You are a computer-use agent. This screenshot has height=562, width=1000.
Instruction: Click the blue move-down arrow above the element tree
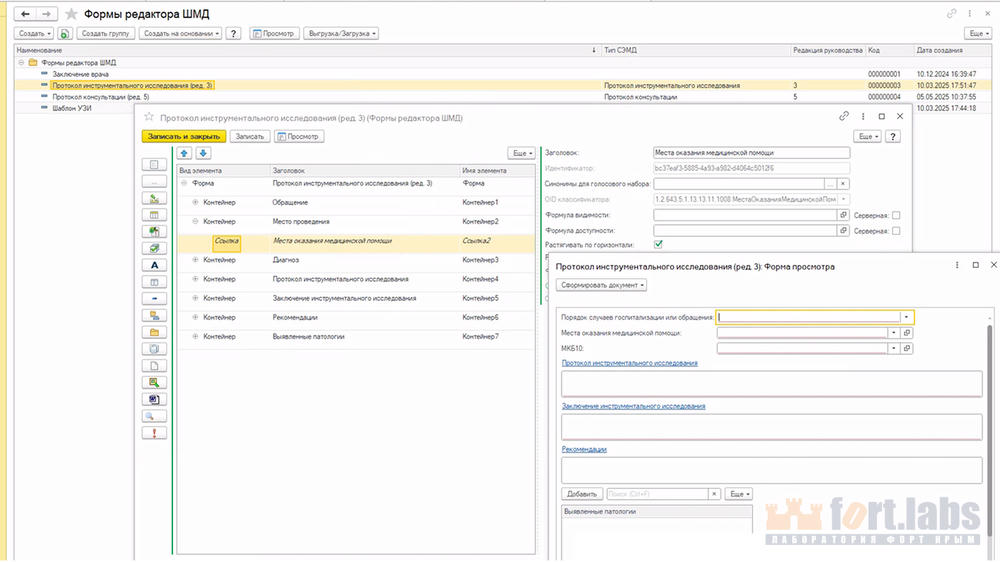[x=203, y=153]
